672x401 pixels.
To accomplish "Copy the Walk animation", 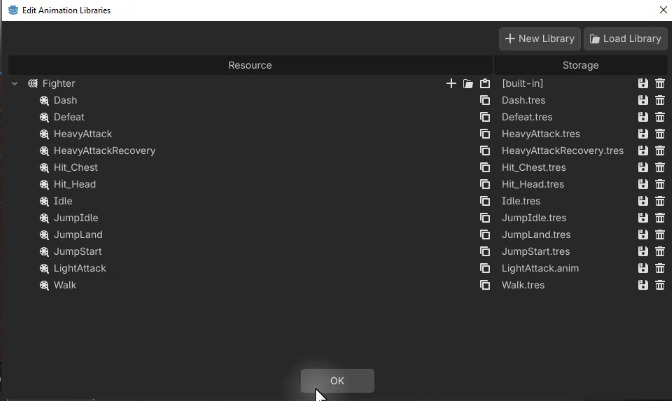I will point(485,285).
